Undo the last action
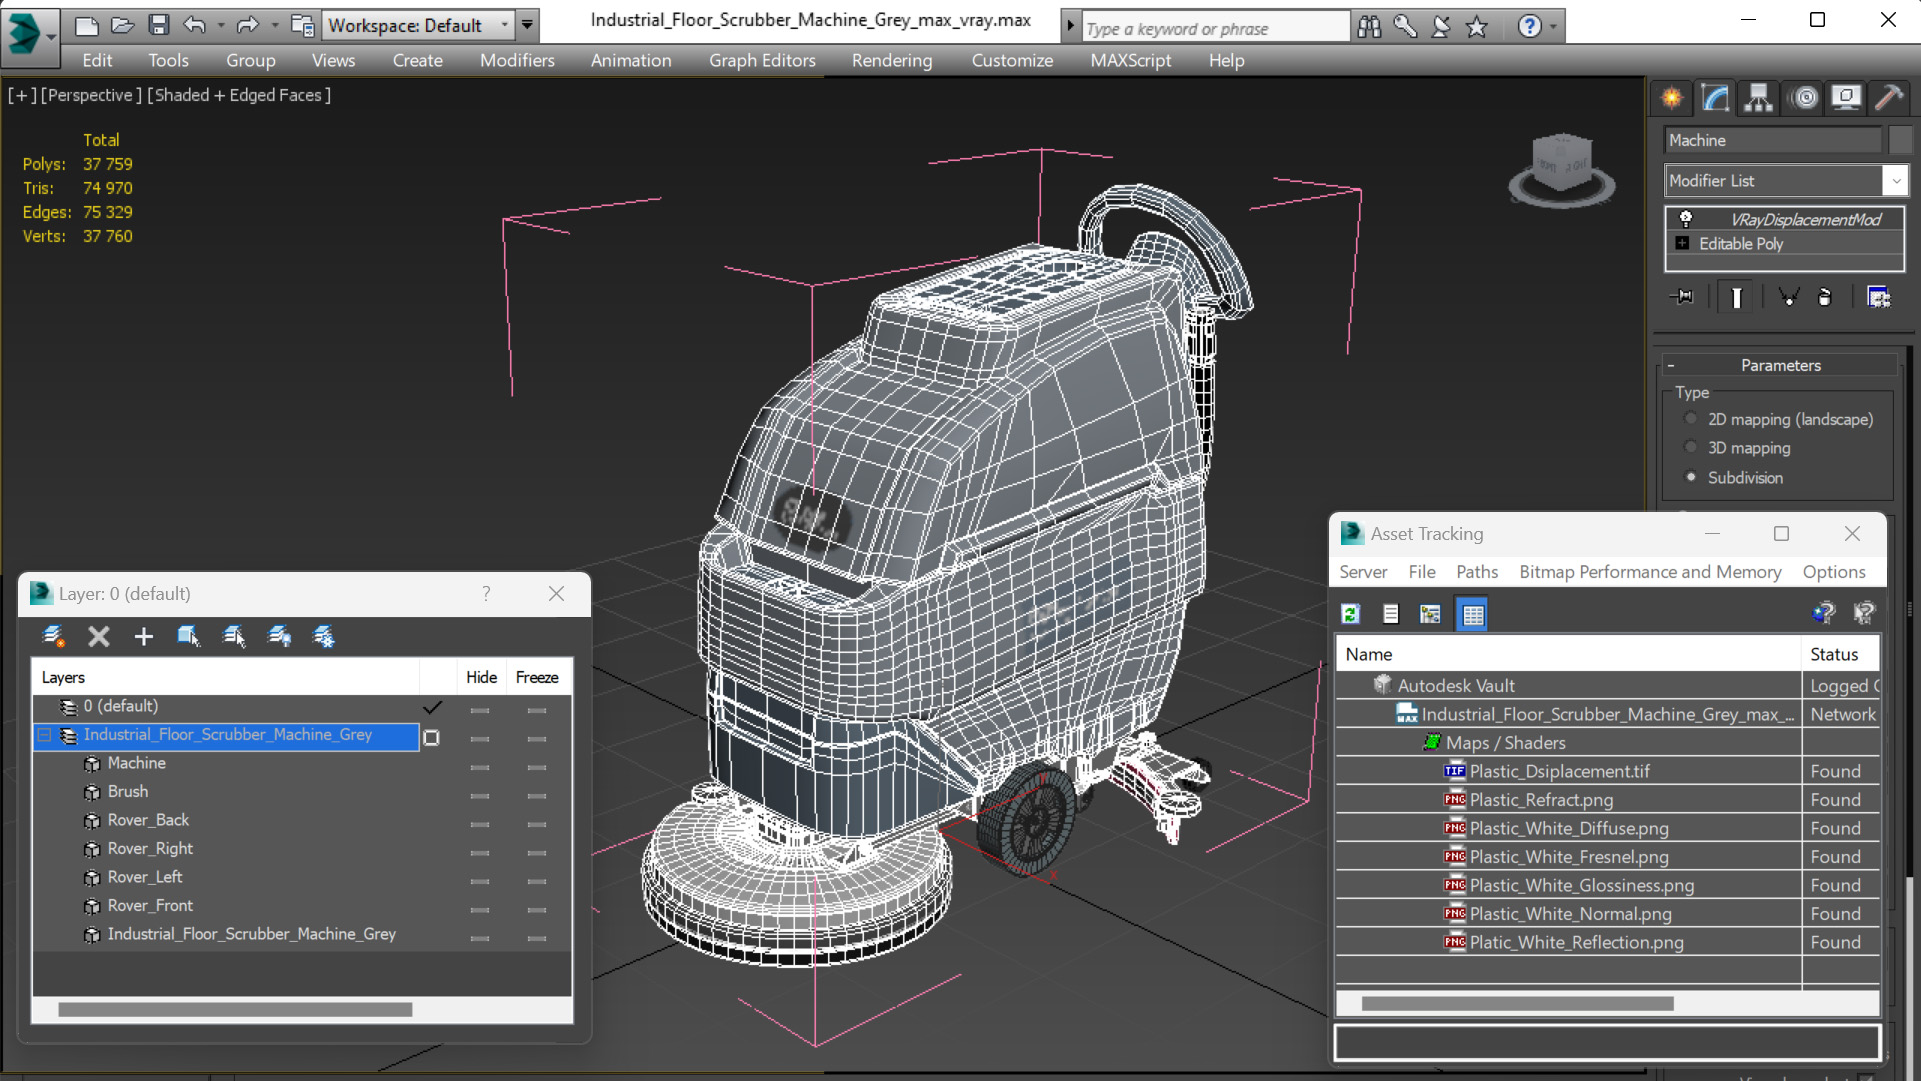This screenshot has height=1081, width=1921. coord(195,25)
